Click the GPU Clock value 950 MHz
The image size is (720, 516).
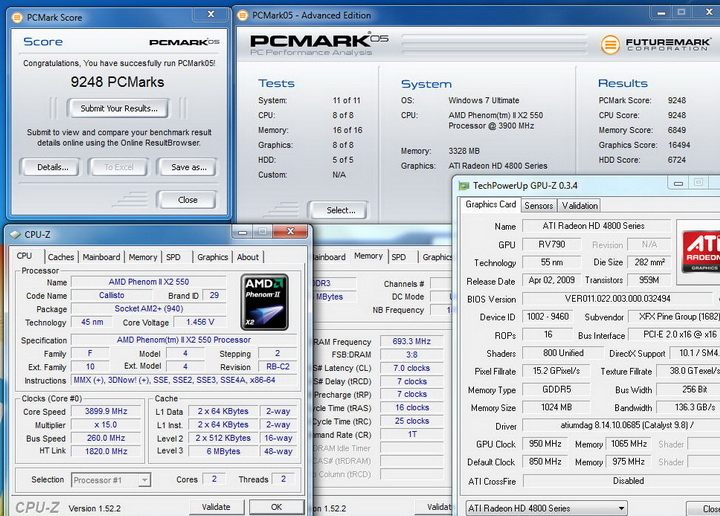[545, 444]
